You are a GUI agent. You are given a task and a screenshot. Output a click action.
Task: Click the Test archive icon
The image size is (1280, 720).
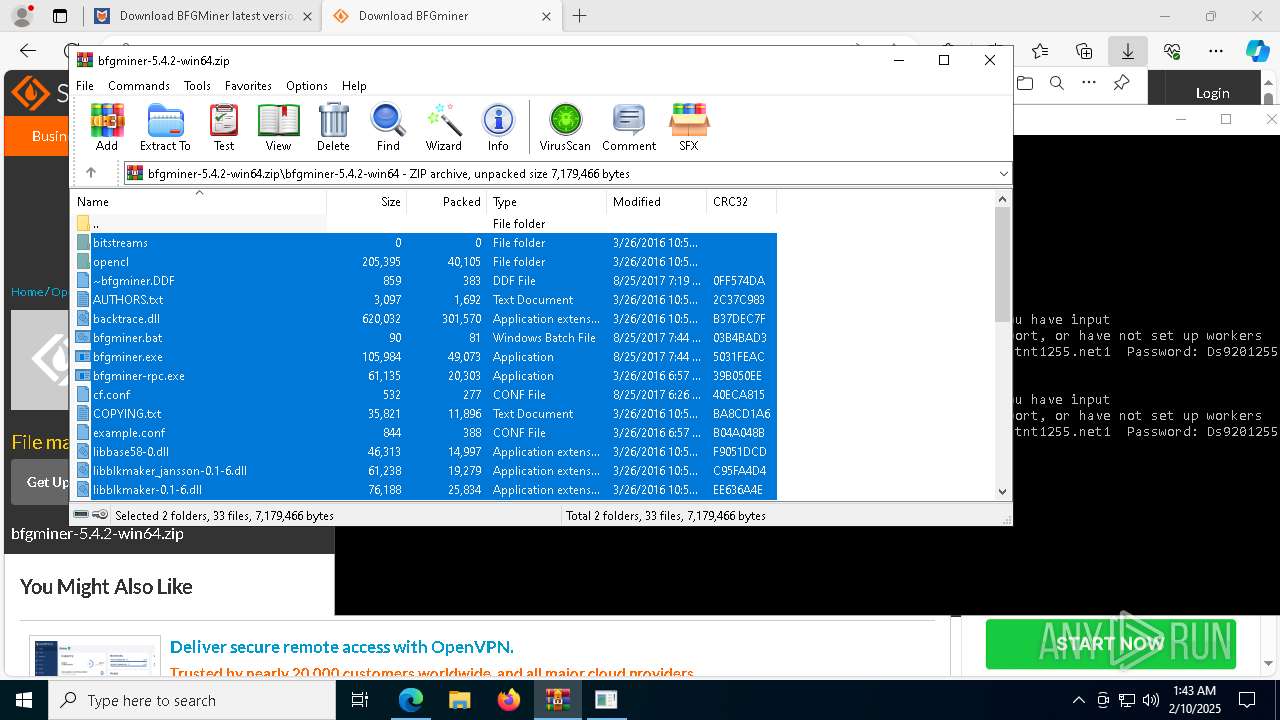coord(224,127)
